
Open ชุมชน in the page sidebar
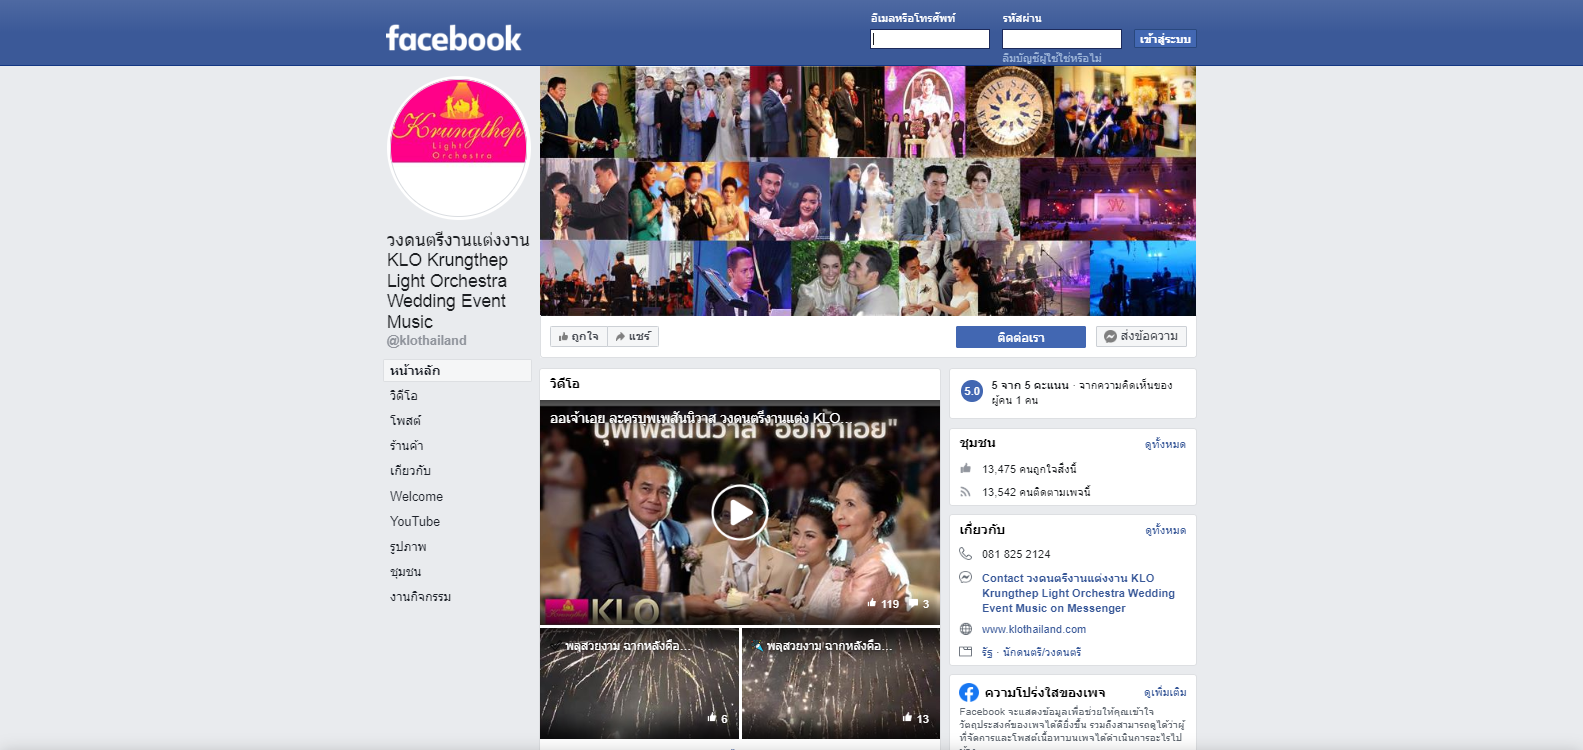(406, 572)
